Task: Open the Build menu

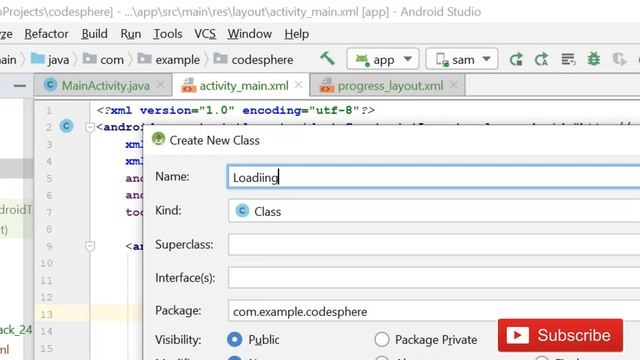Action: coord(94,34)
